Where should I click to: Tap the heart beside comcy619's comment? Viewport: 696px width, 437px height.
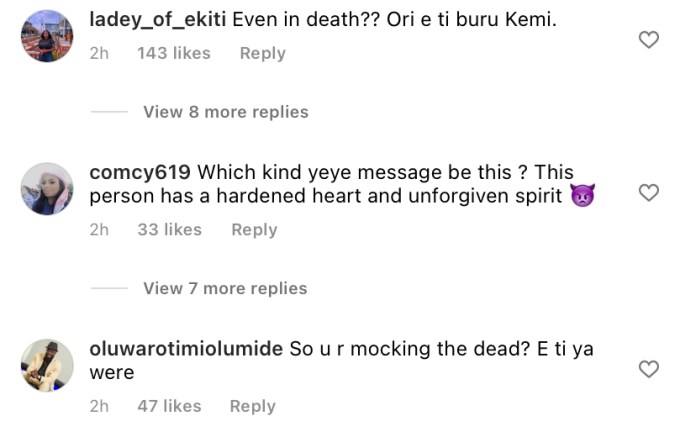(649, 193)
